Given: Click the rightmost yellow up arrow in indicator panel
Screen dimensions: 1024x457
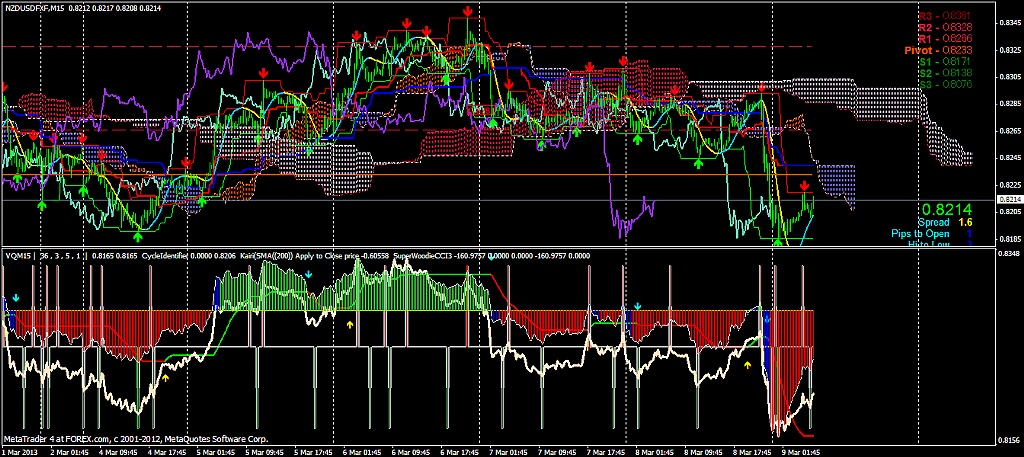Looking at the screenshot, I should click(748, 366).
